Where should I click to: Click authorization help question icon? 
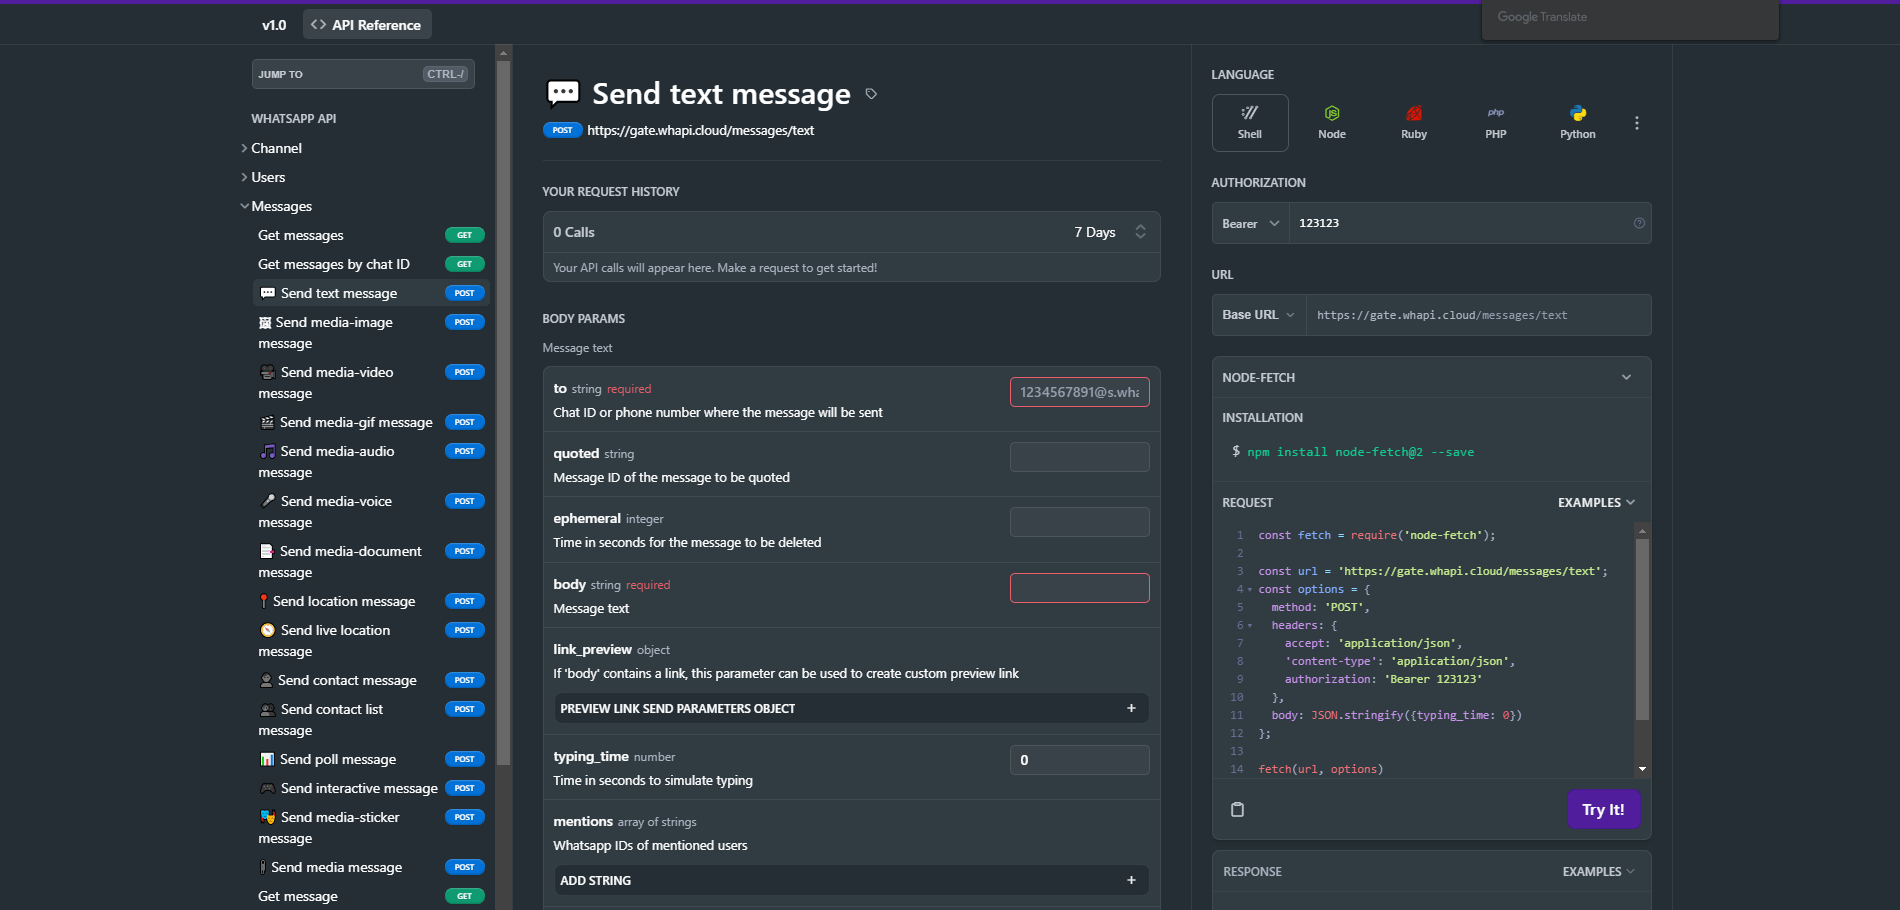pyautogui.click(x=1639, y=223)
